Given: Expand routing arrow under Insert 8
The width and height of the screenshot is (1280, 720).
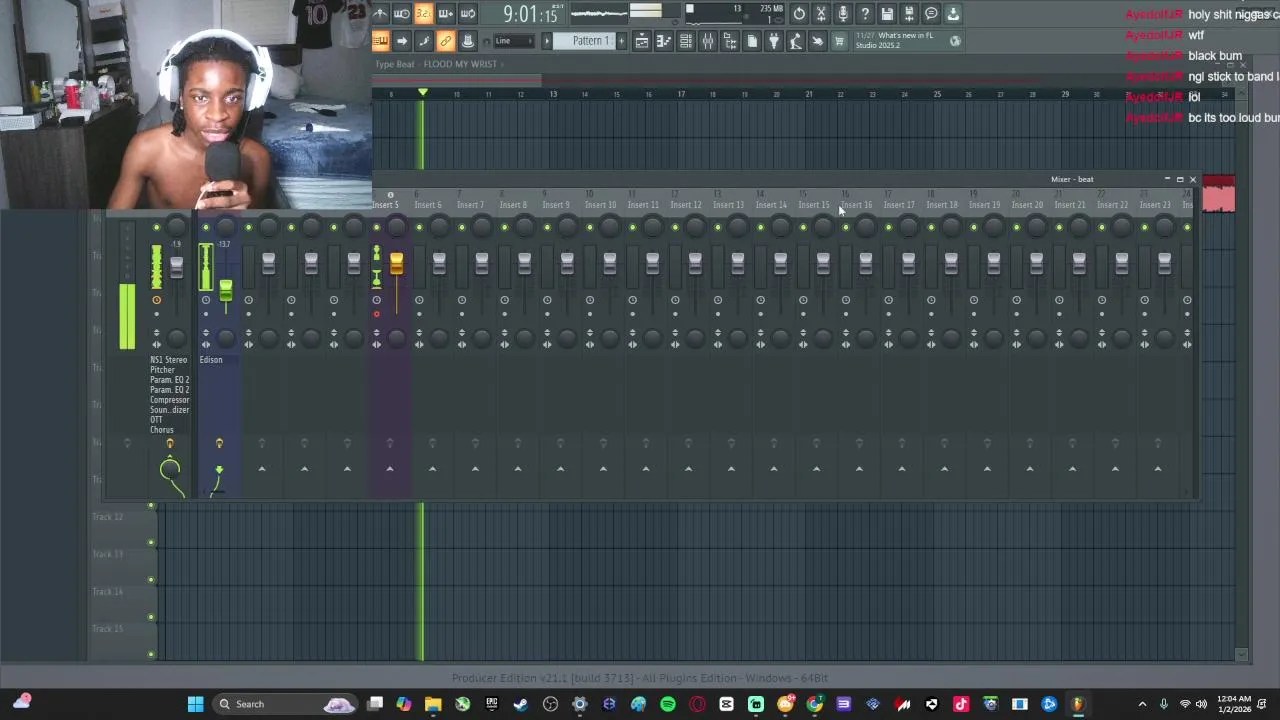Looking at the screenshot, I should (x=518, y=468).
